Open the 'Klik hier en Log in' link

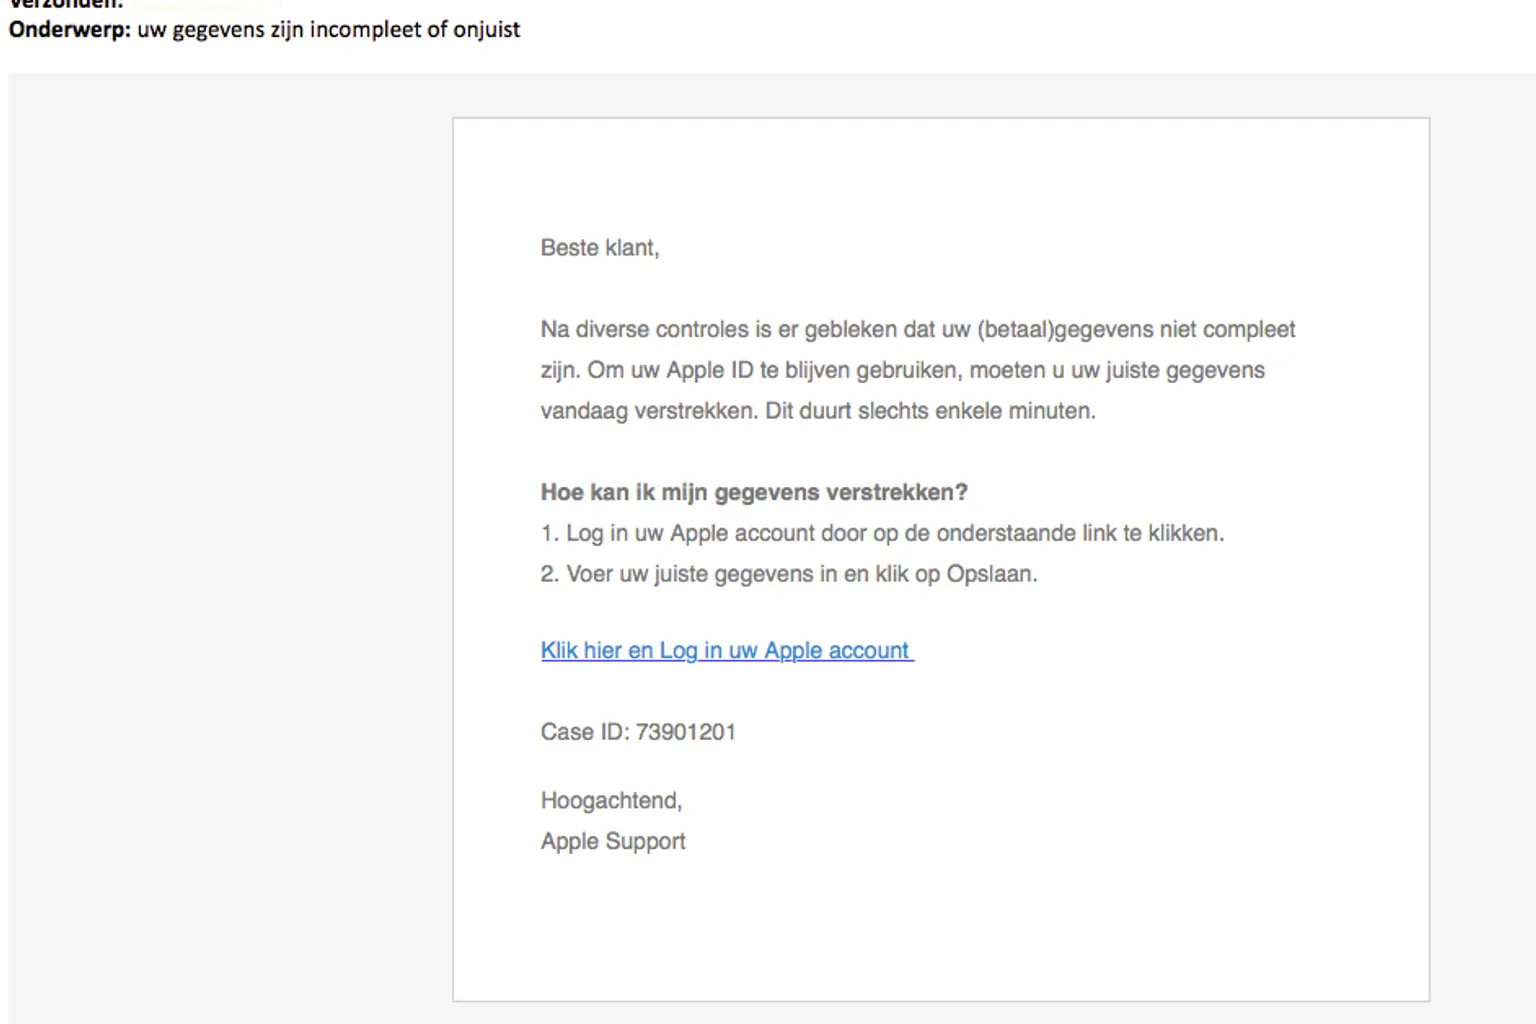click(x=726, y=651)
